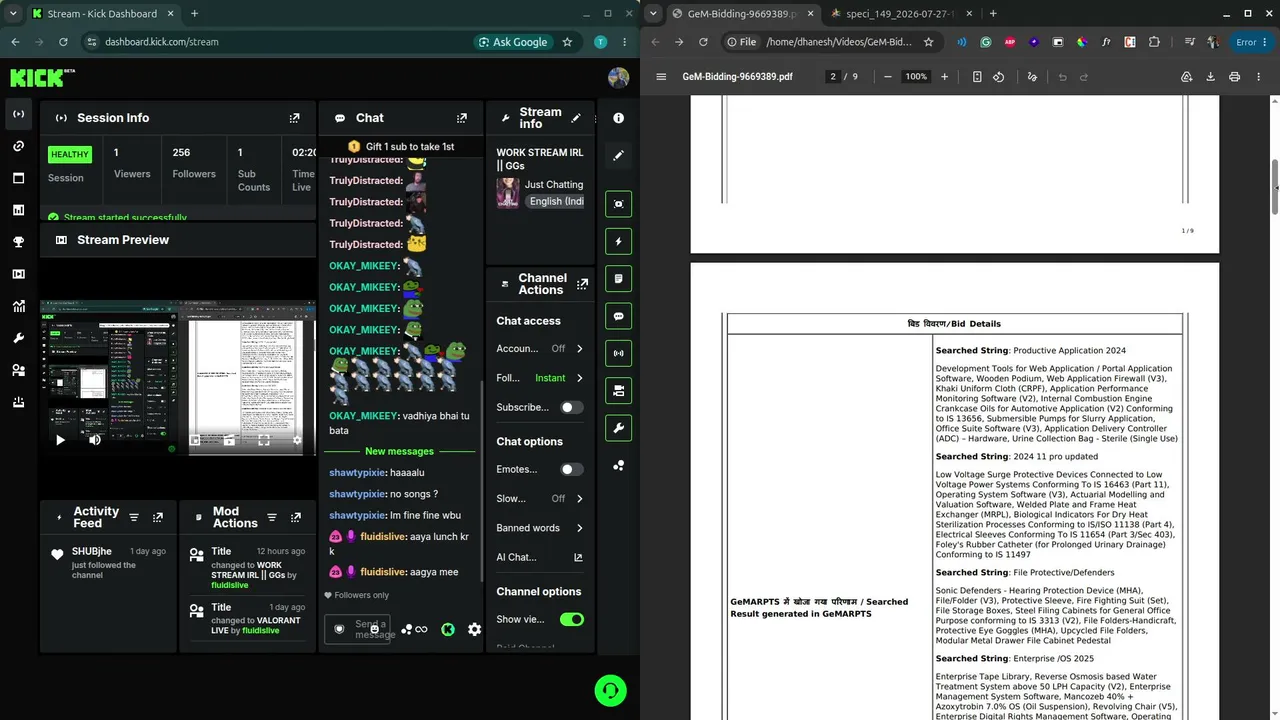The width and height of the screenshot is (1280, 720).
Task: Expand the Slow mode option
Action: point(540,498)
